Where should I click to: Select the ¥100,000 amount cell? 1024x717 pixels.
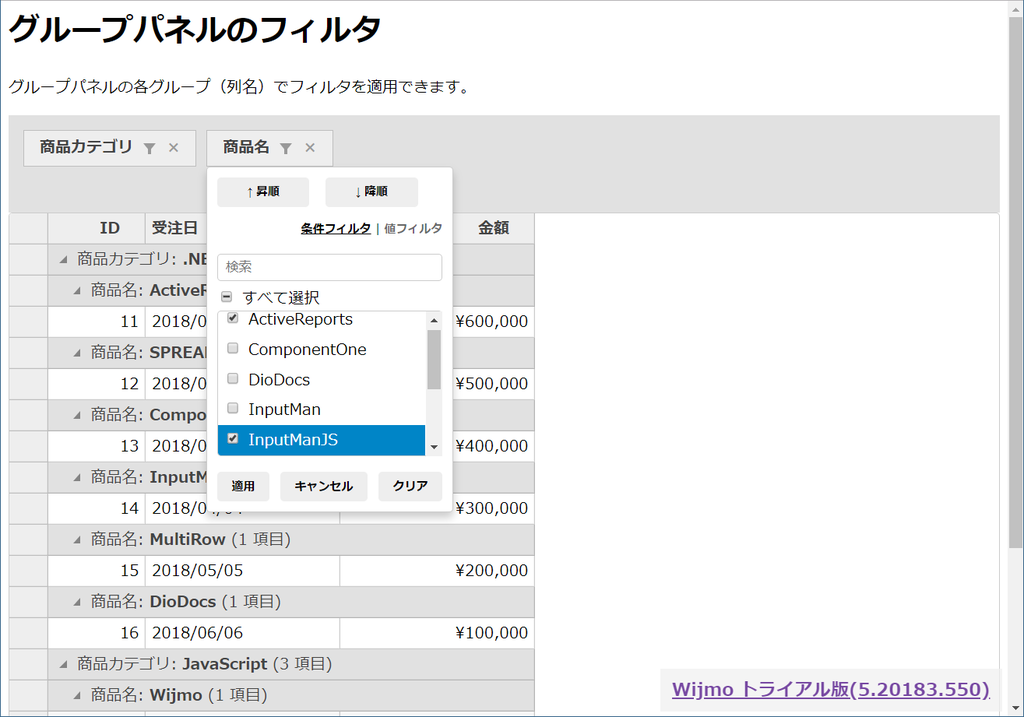tap(437, 633)
